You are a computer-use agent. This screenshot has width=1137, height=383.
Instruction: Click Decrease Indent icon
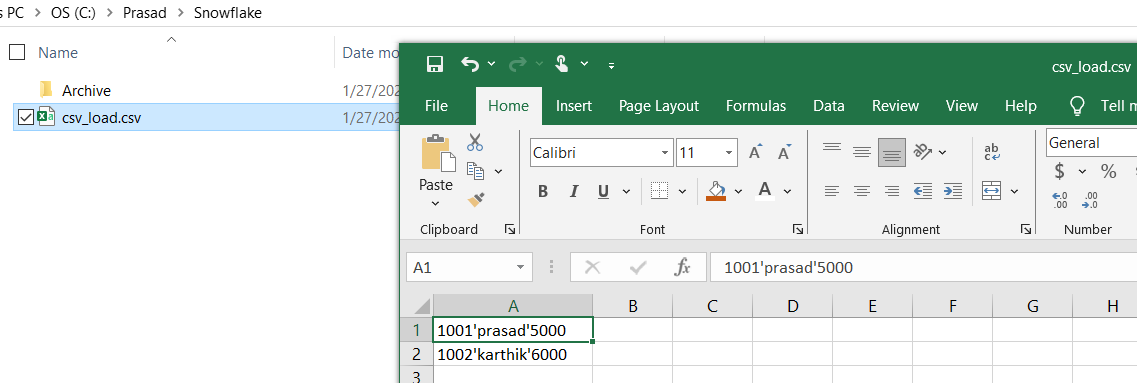coord(922,192)
